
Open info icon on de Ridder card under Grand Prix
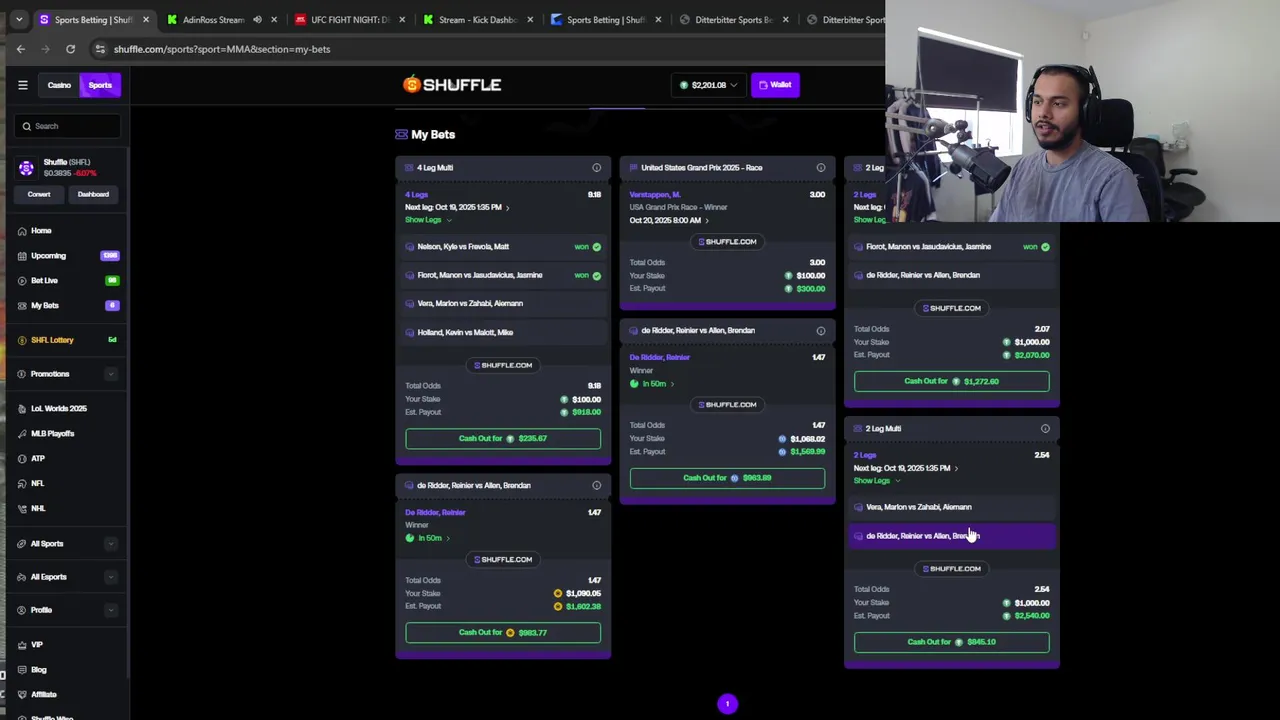(x=821, y=331)
